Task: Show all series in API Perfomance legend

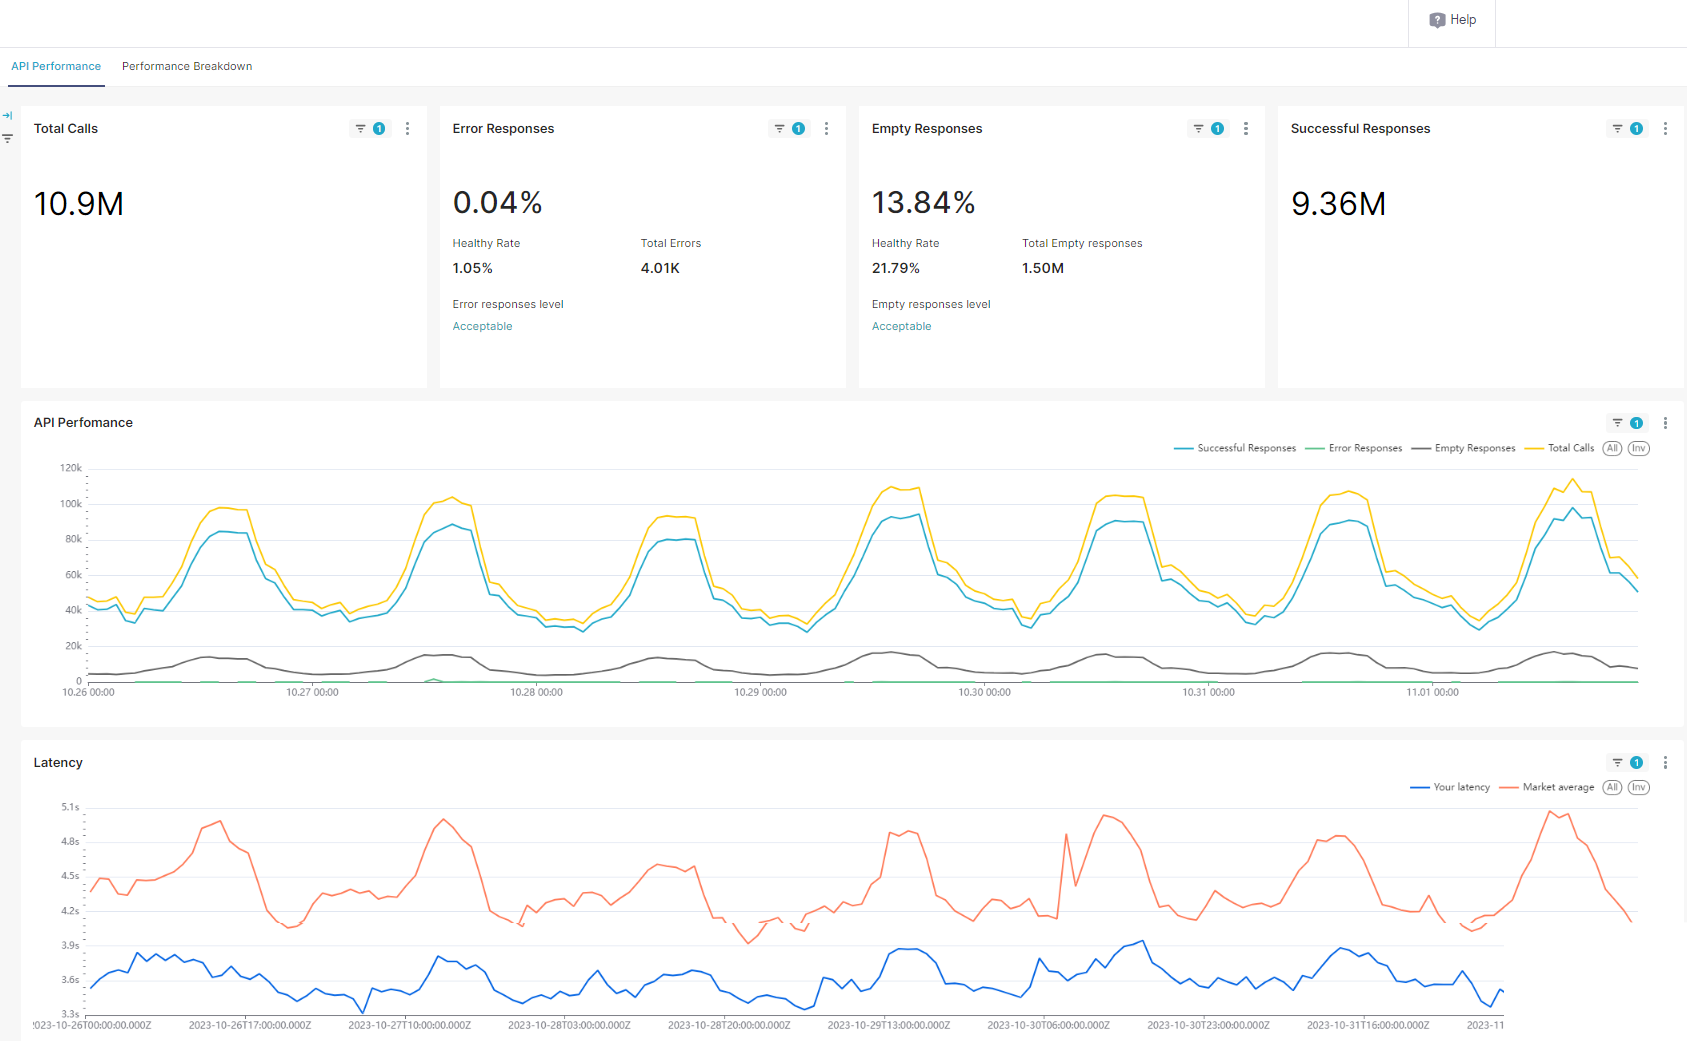Action: point(1612,448)
